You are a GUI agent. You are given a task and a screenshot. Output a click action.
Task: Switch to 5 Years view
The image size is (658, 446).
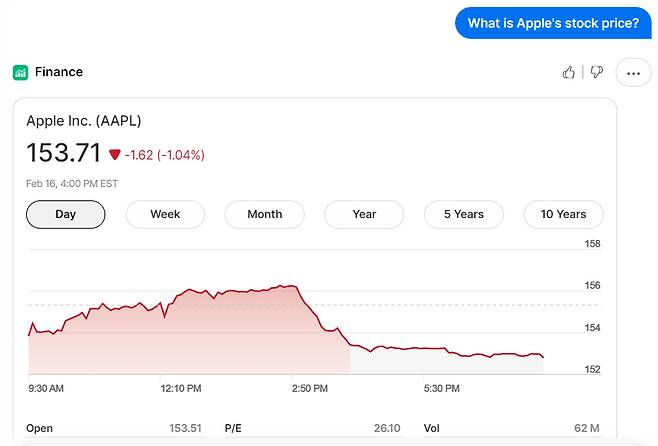pyautogui.click(x=464, y=214)
